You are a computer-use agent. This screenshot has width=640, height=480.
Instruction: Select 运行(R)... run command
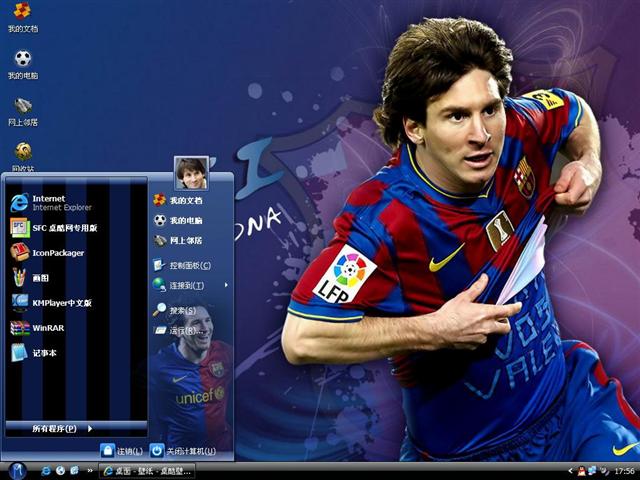pos(178,330)
